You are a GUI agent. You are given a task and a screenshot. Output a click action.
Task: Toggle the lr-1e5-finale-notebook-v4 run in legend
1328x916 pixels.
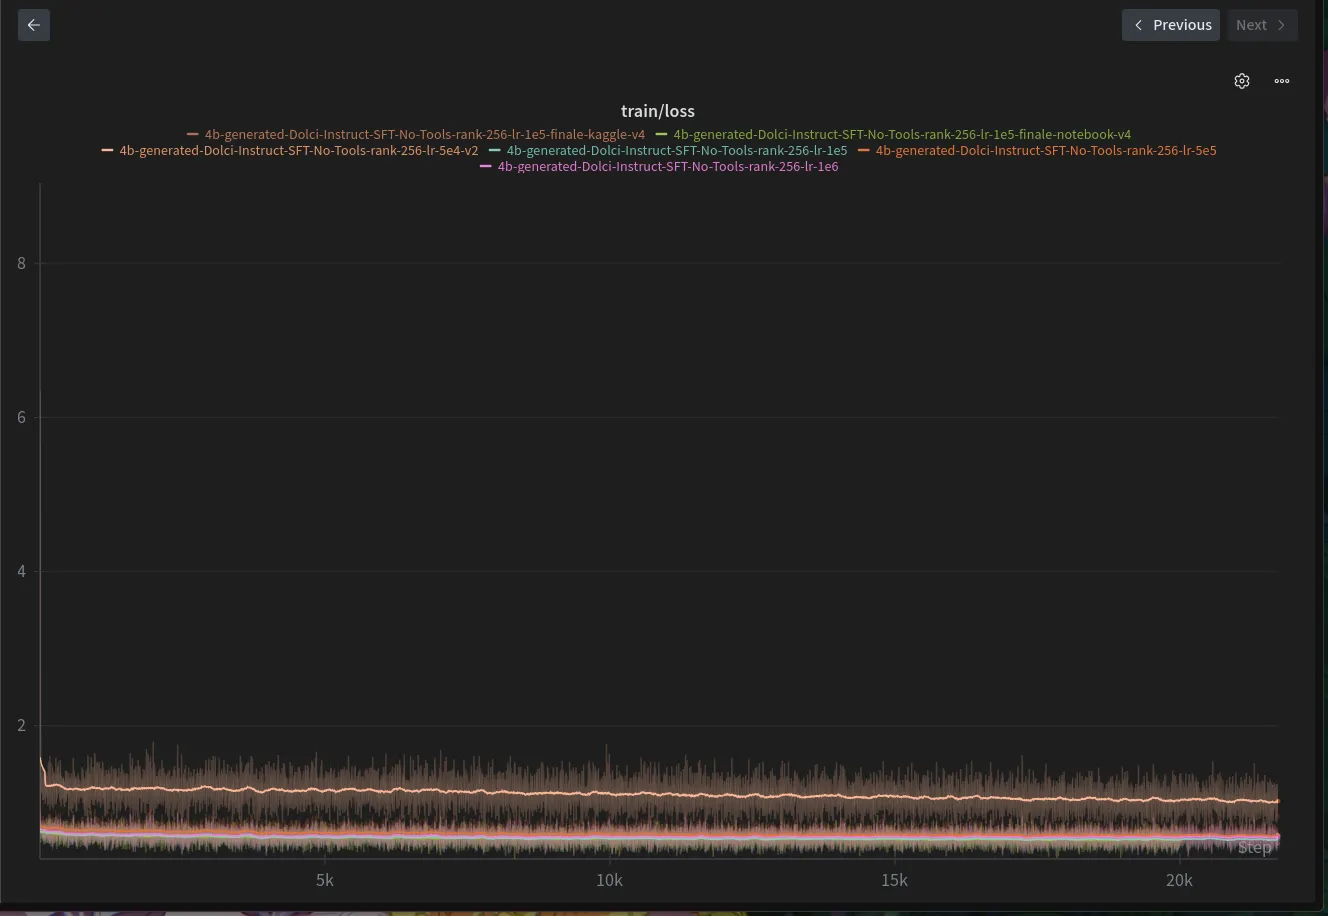[901, 134]
